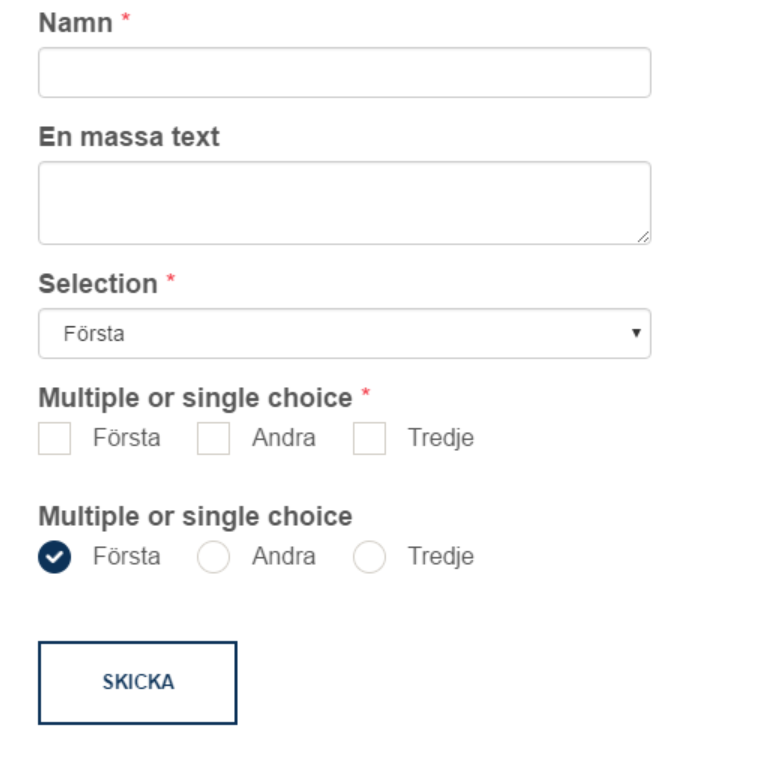Image resolution: width=765 pixels, height=759 pixels.
Task: Click the selected Första radio button
Action: click(55, 557)
